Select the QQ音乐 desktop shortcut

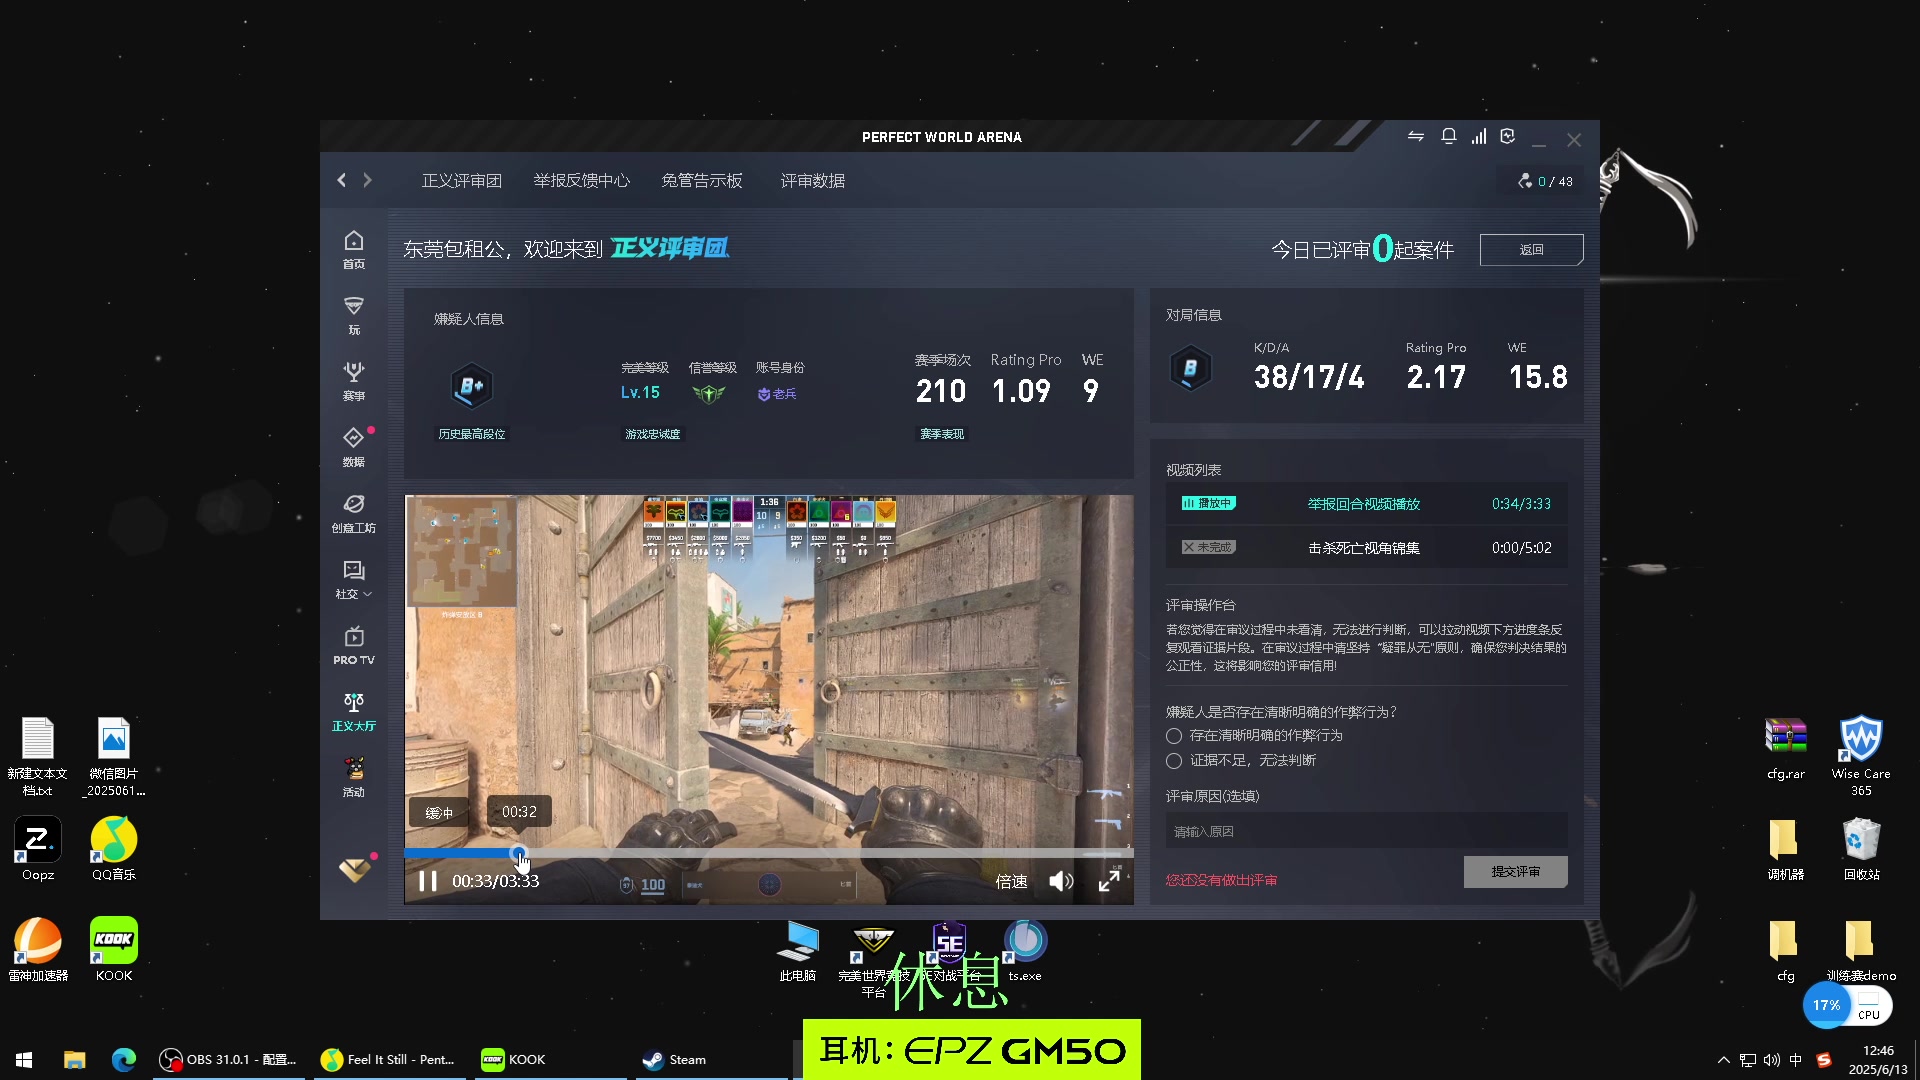pyautogui.click(x=114, y=848)
